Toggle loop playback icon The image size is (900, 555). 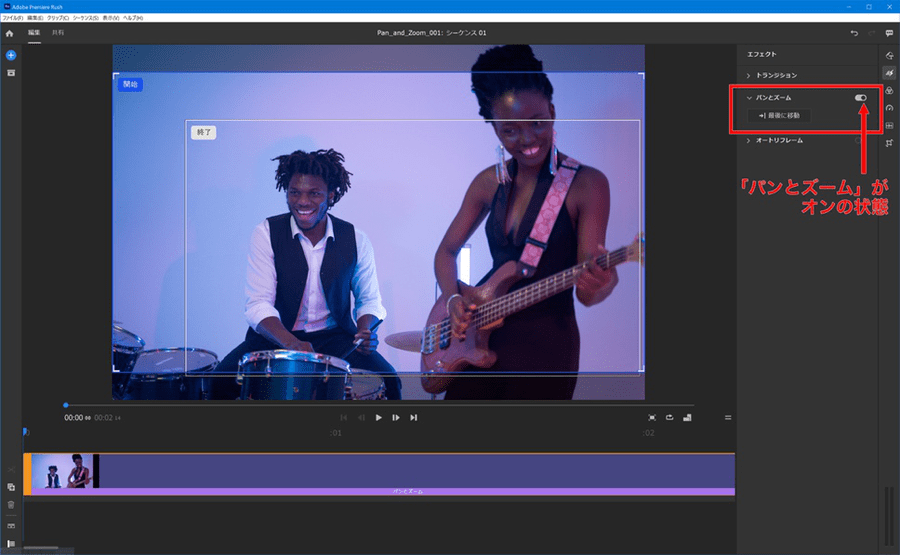click(x=669, y=417)
